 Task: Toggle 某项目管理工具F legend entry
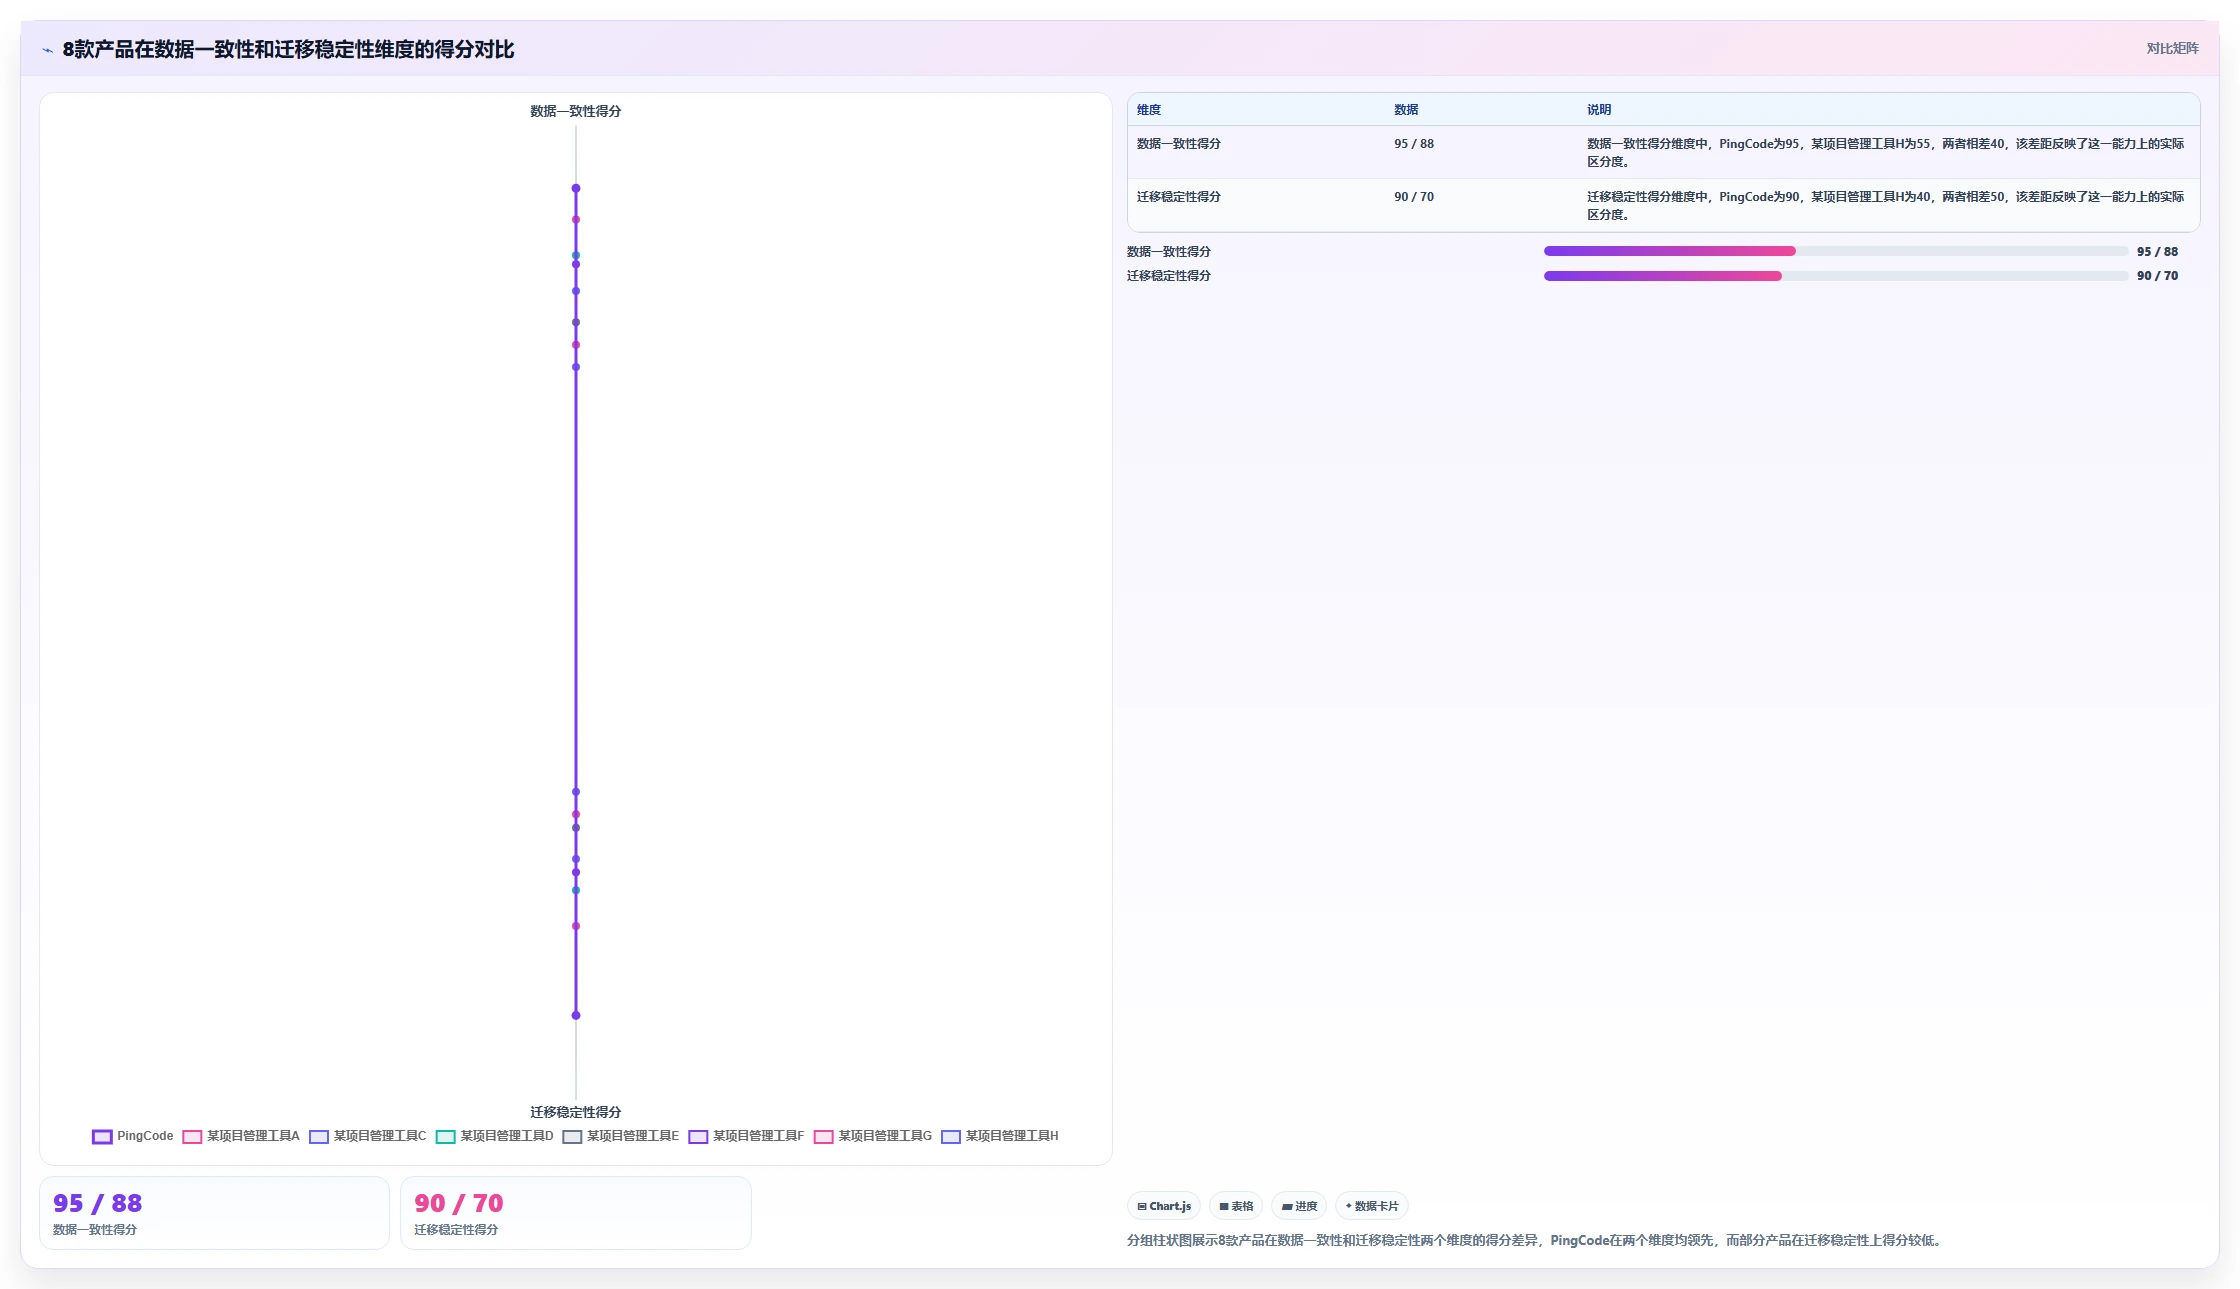click(x=747, y=1136)
